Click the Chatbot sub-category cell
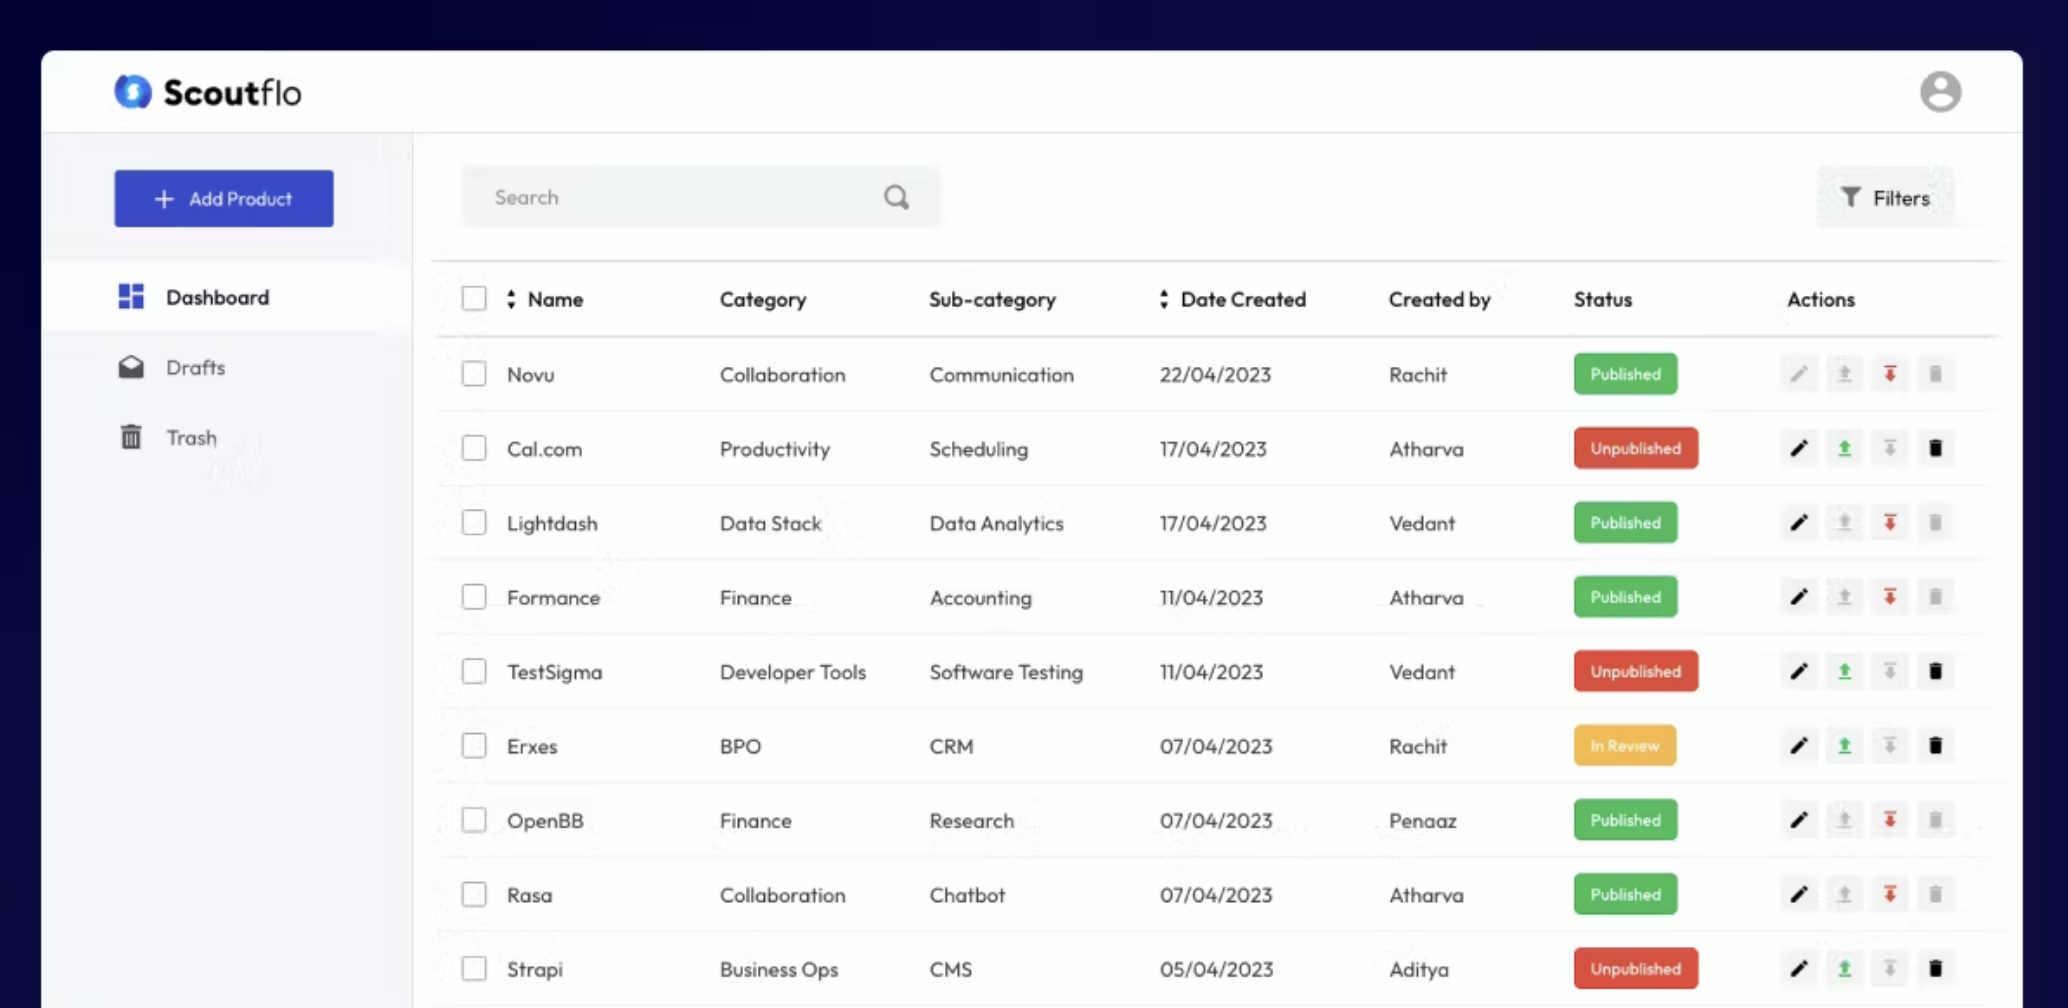The height and width of the screenshot is (1008, 2068). coord(967,895)
